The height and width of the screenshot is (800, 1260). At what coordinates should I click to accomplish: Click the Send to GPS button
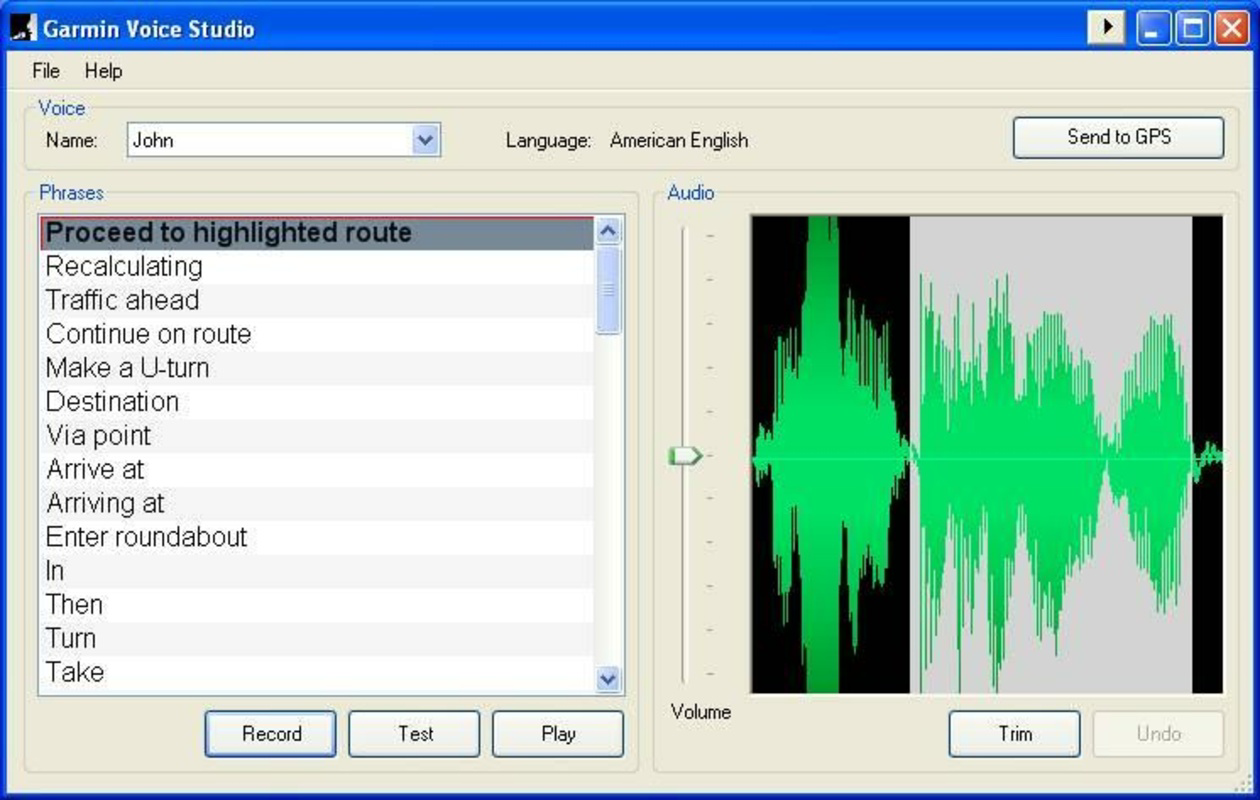[x=1117, y=137]
